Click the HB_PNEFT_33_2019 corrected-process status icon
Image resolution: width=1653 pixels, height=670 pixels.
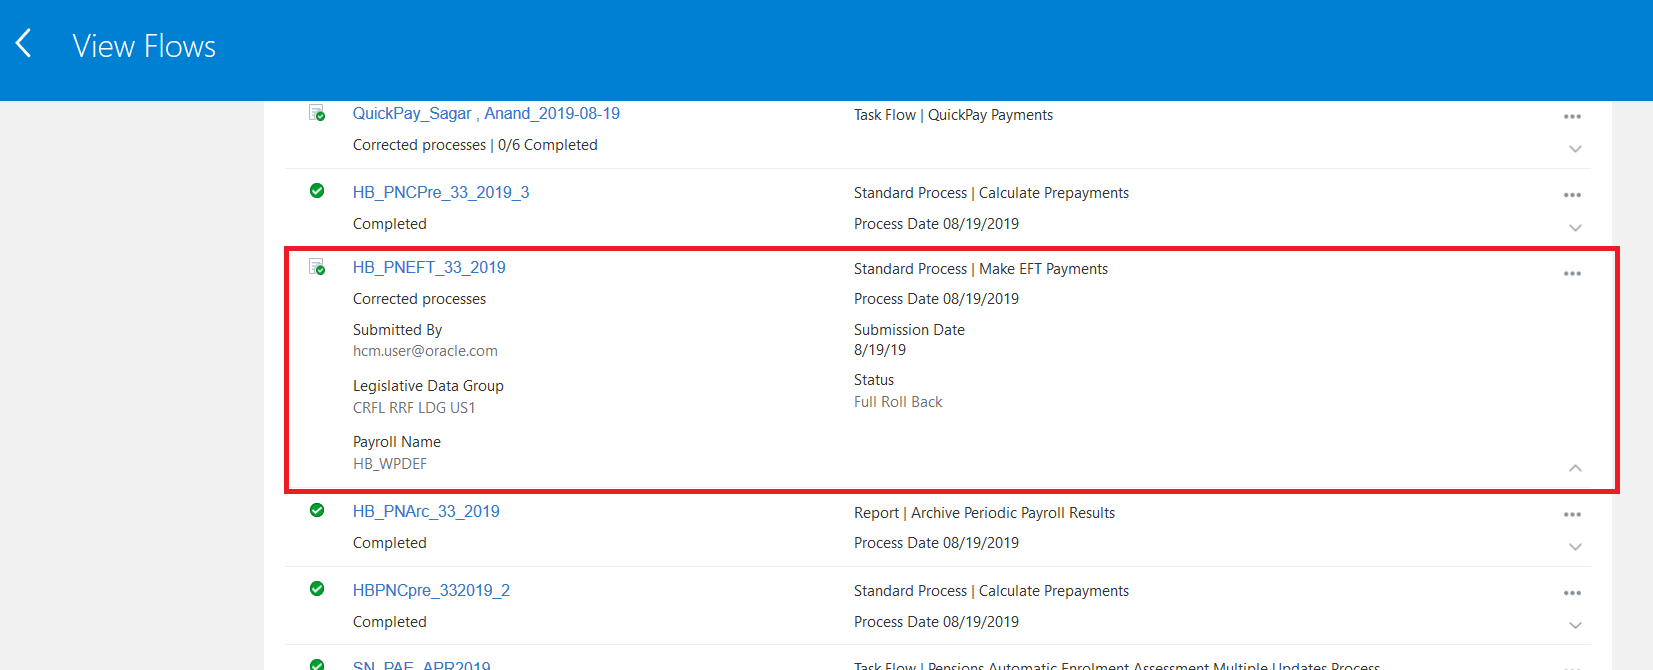tap(317, 267)
